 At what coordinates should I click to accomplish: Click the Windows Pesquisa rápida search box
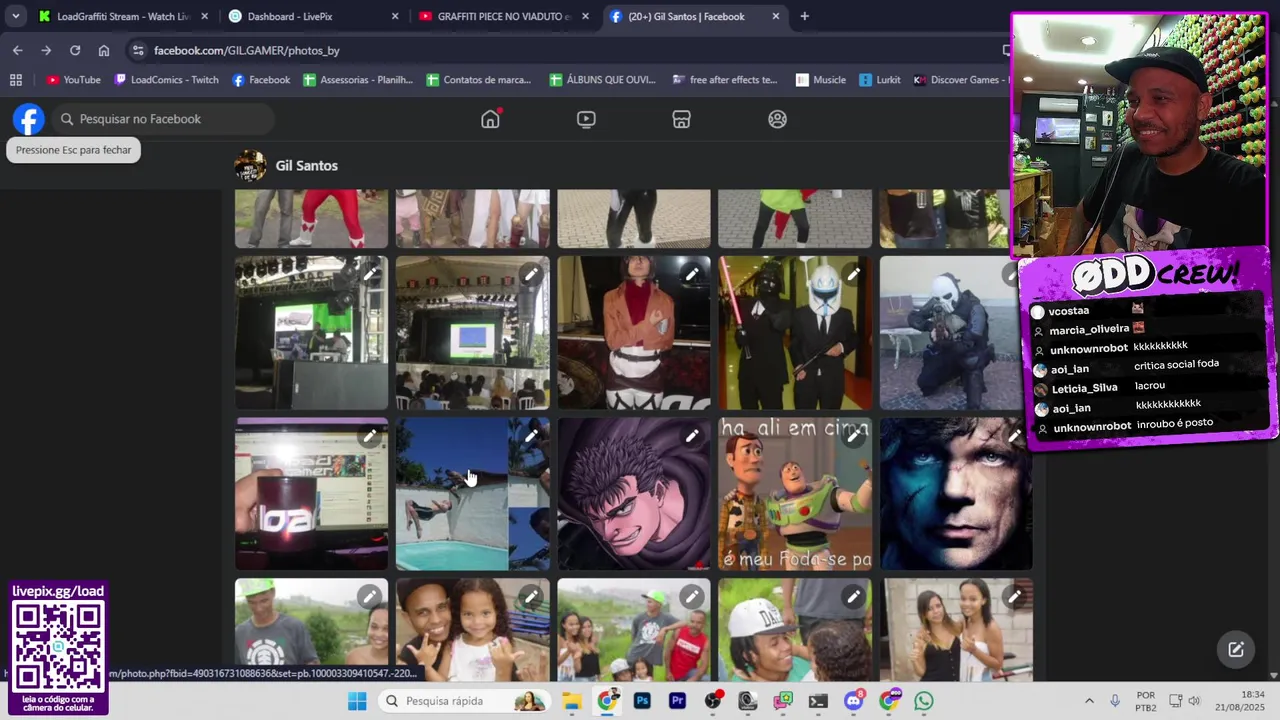click(x=465, y=701)
